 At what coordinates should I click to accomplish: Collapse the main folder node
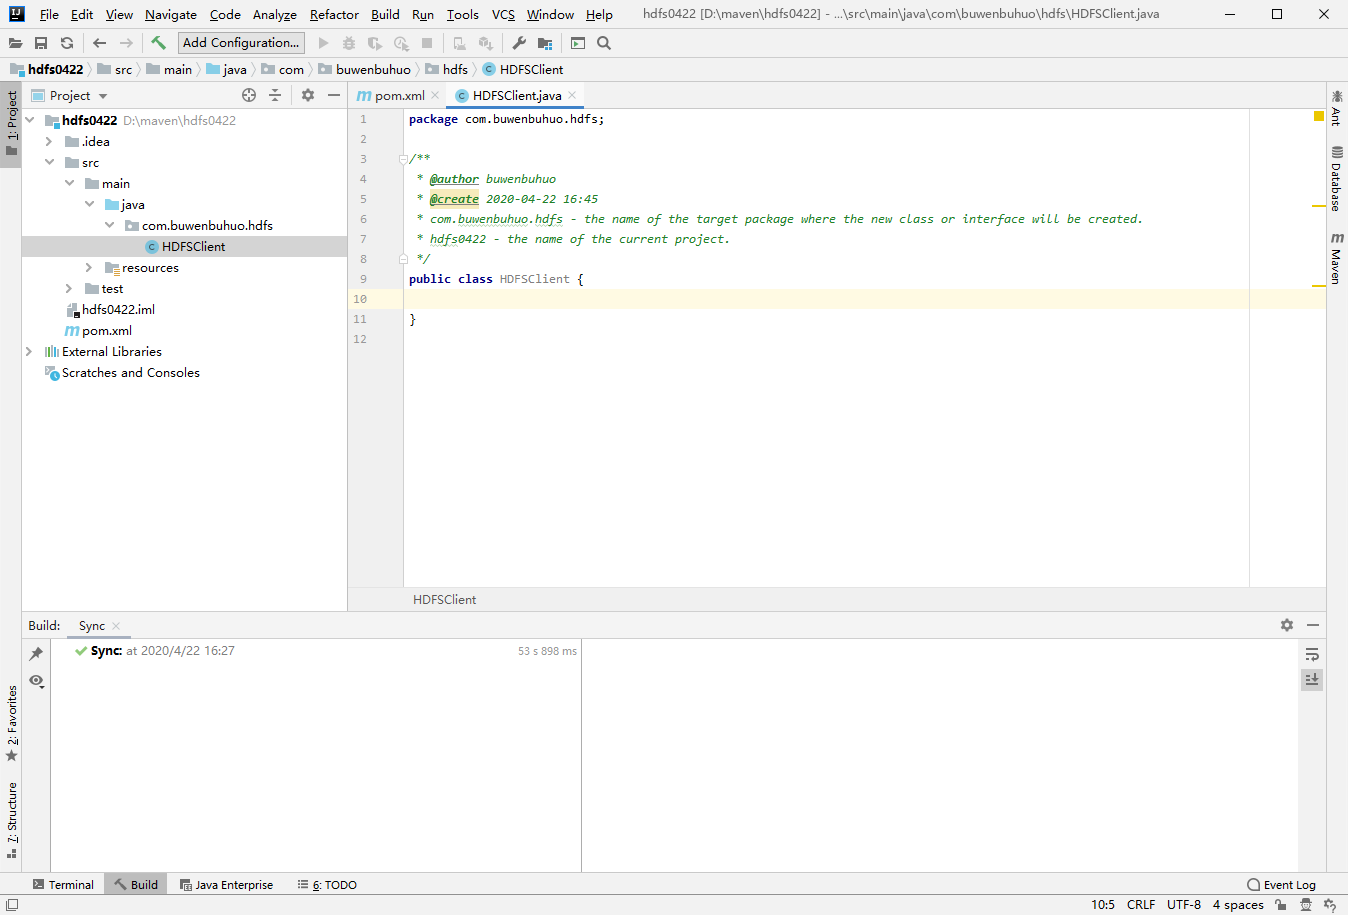click(x=69, y=183)
